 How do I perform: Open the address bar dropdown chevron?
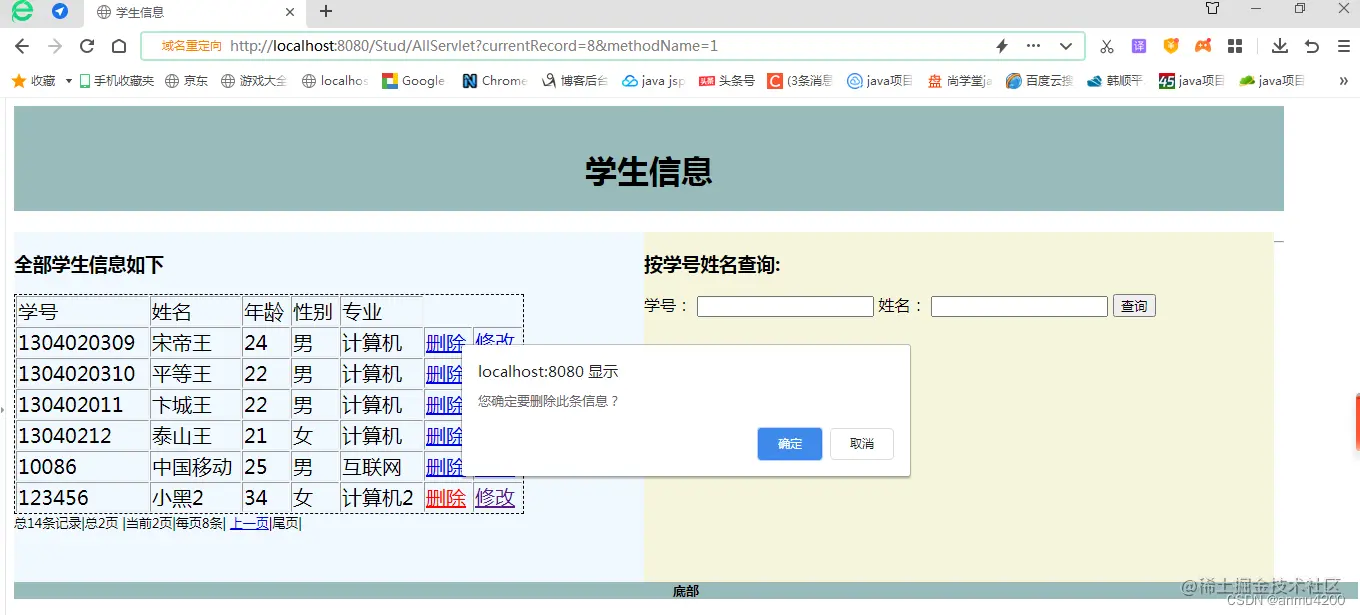point(1064,46)
